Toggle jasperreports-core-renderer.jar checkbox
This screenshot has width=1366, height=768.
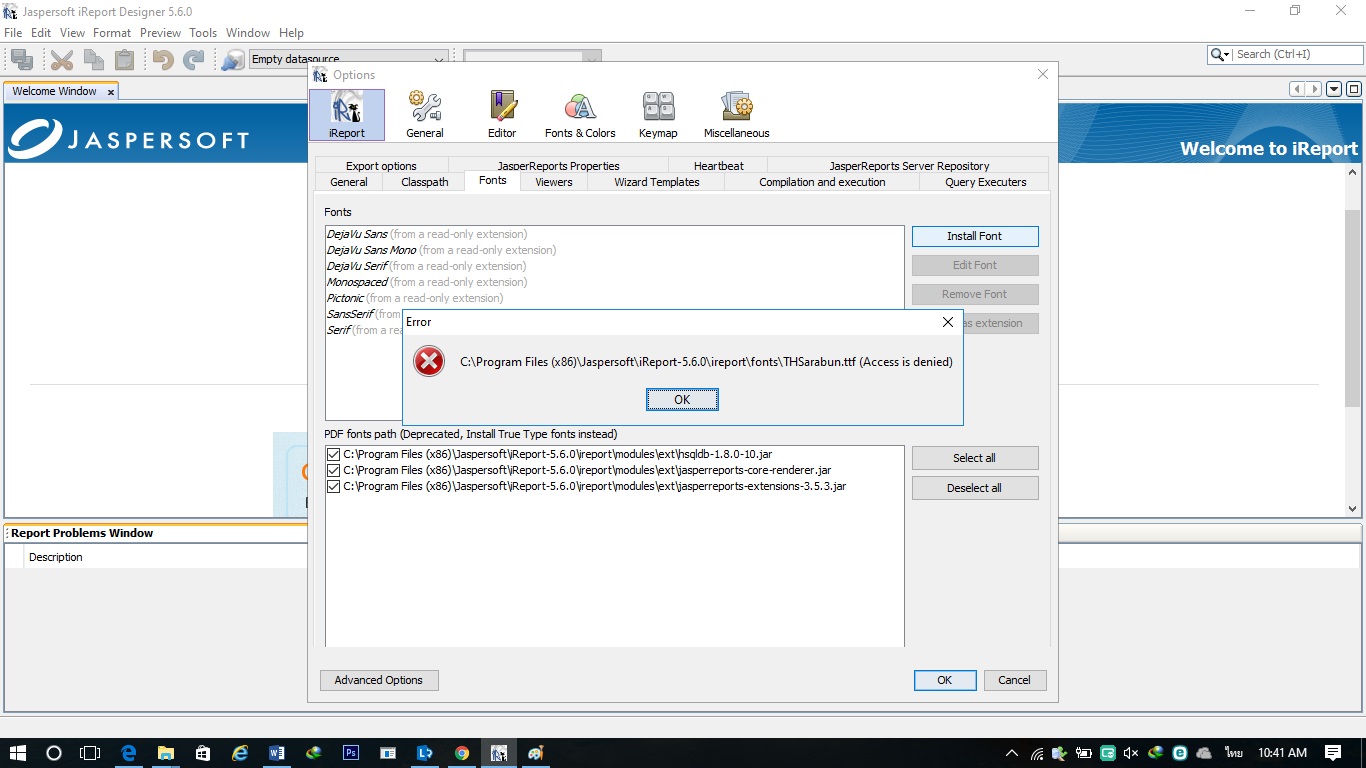[x=334, y=470]
